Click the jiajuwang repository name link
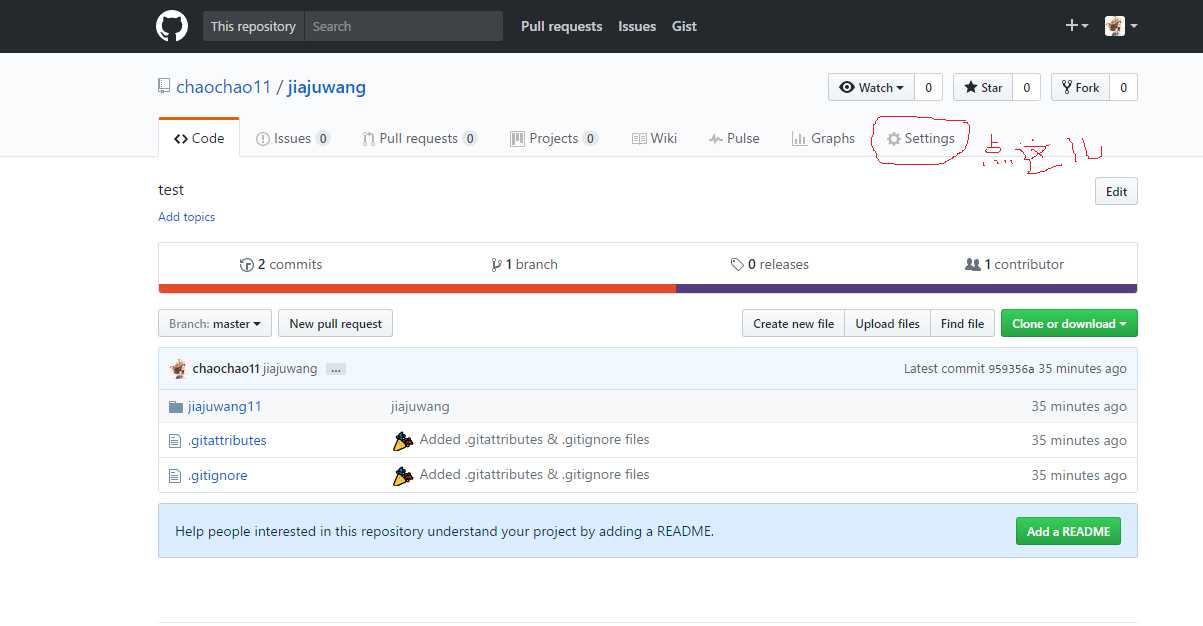The width and height of the screenshot is (1203, 626). click(327, 87)
